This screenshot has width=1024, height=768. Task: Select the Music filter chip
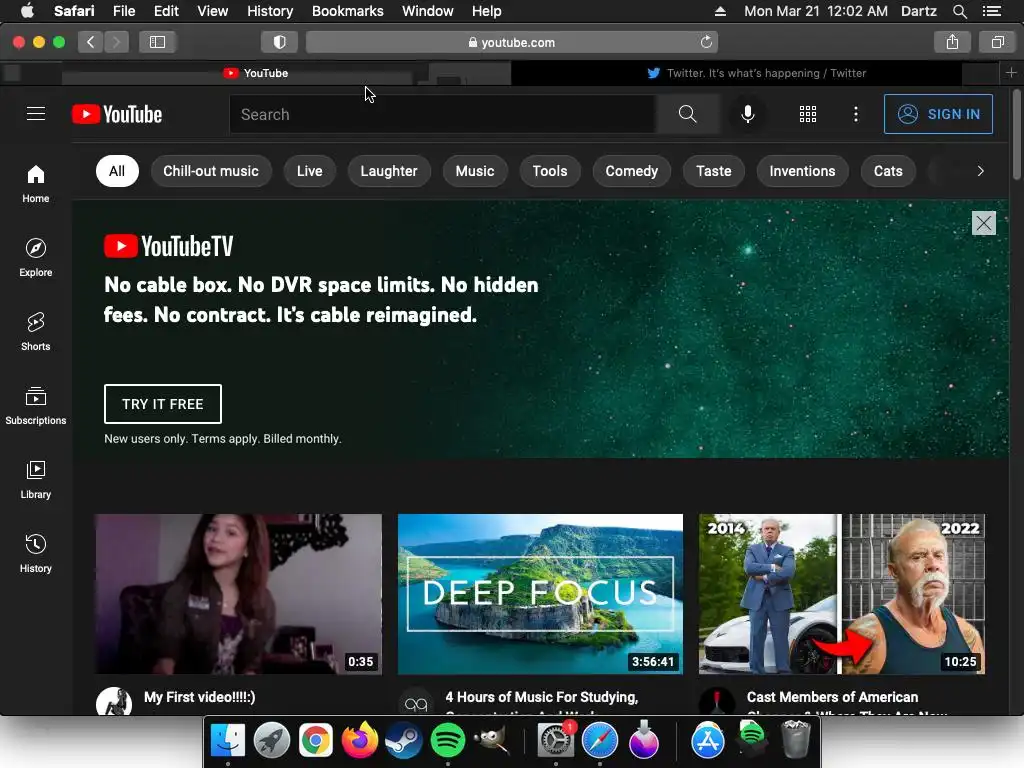coord(475,171)
